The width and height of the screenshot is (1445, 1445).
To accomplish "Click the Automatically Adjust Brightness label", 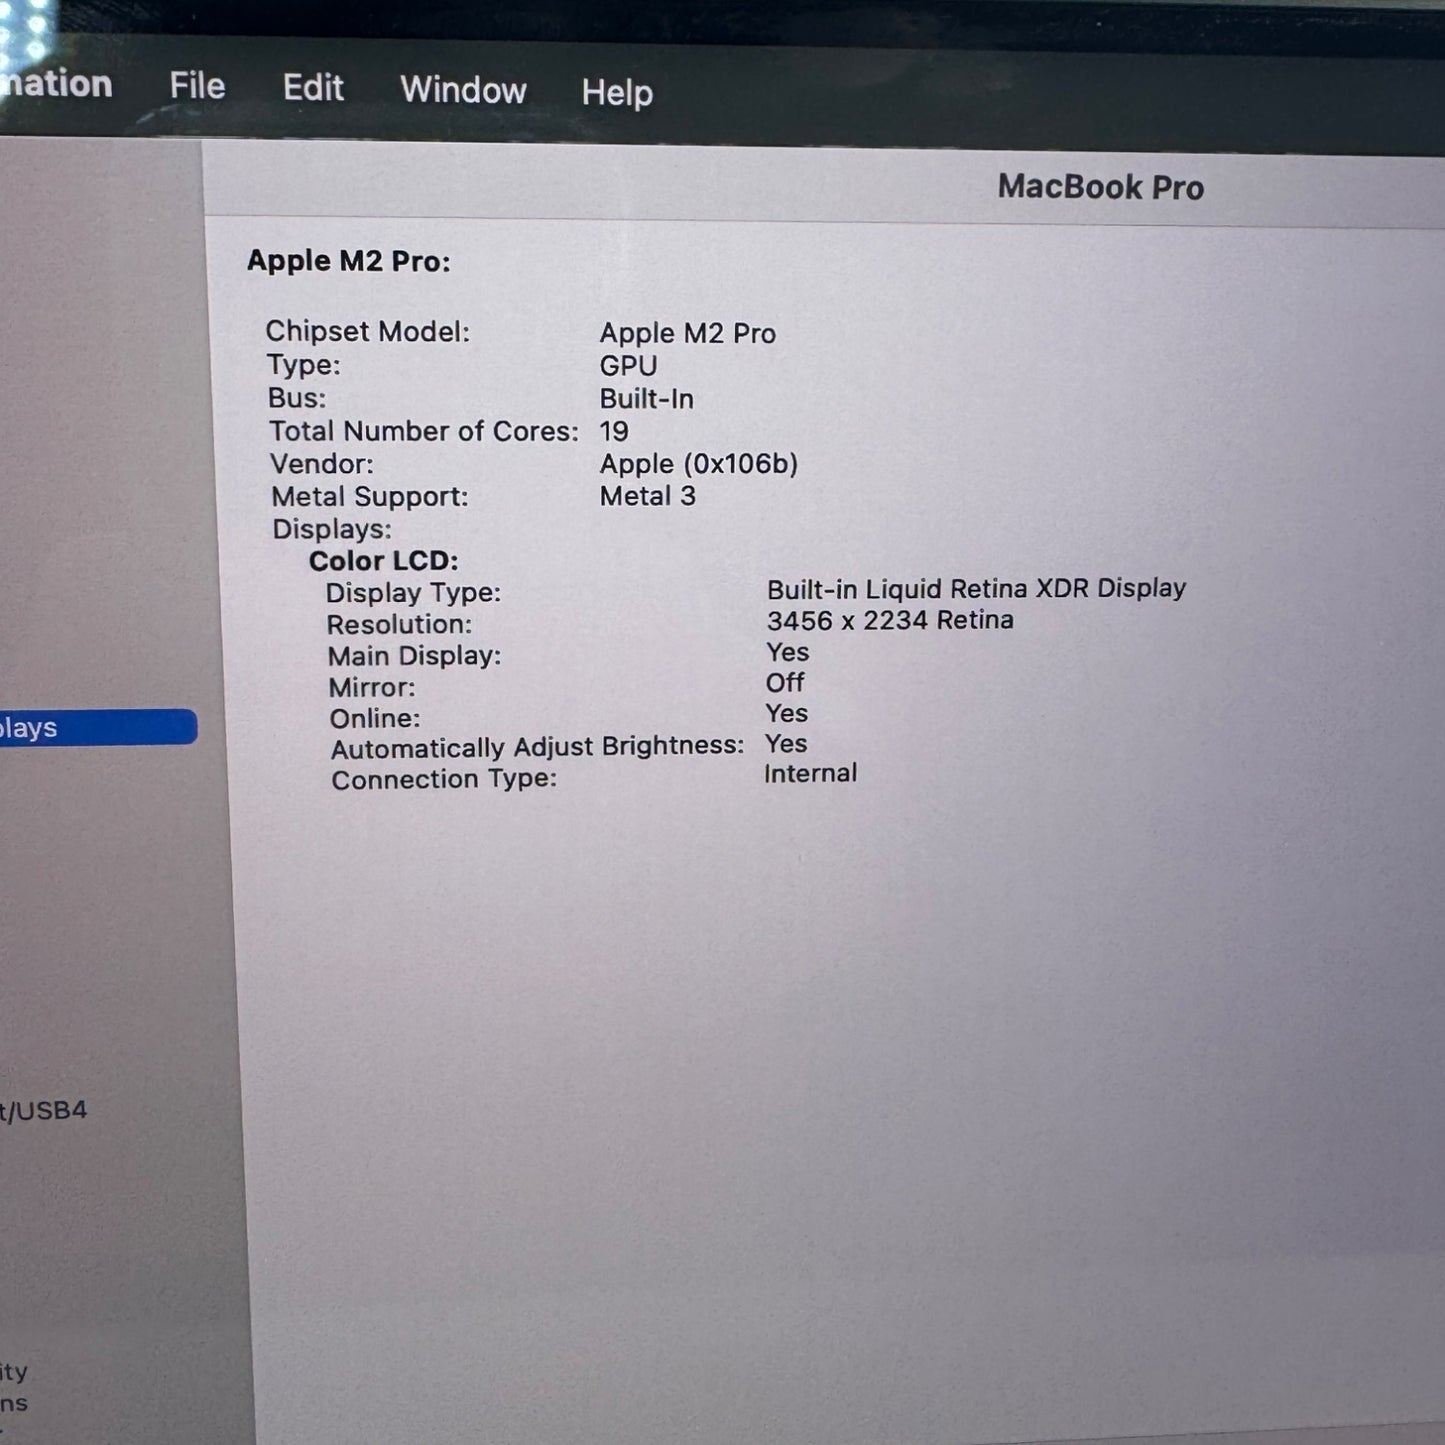I will coord(537,748).
